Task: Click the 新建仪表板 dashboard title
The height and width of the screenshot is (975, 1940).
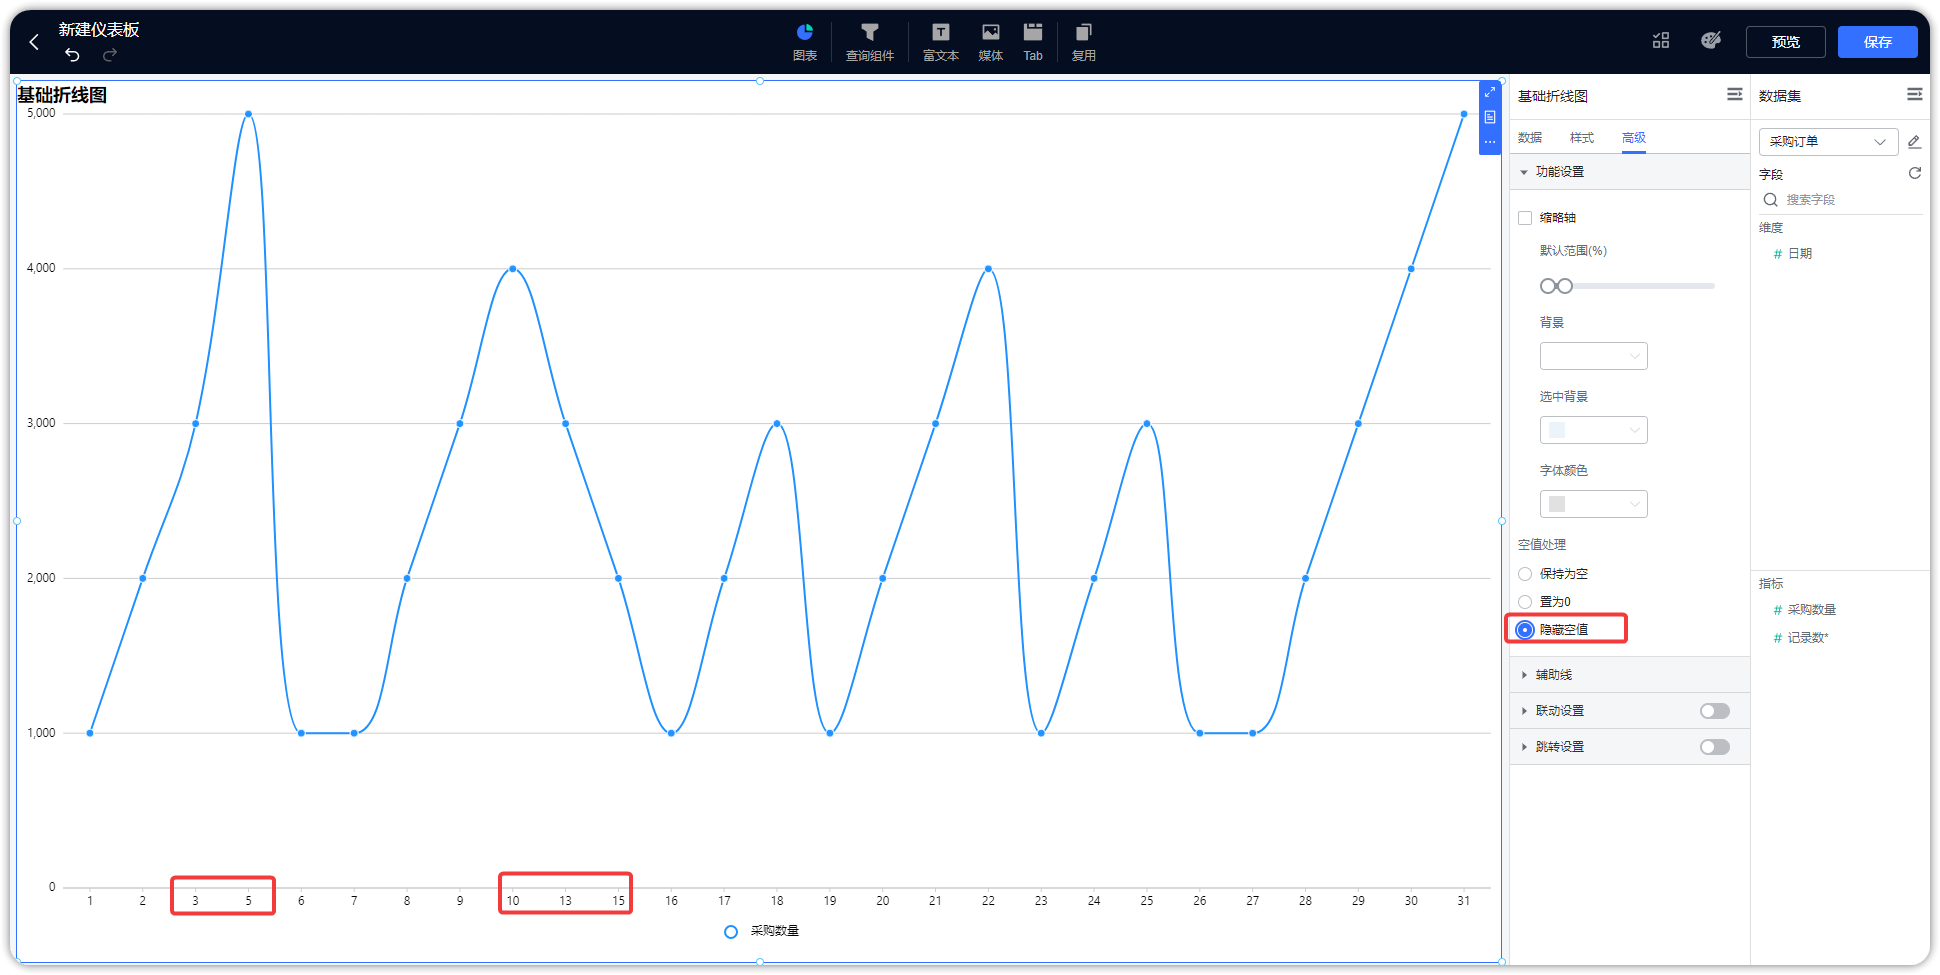Action: (x=98, y=30)
